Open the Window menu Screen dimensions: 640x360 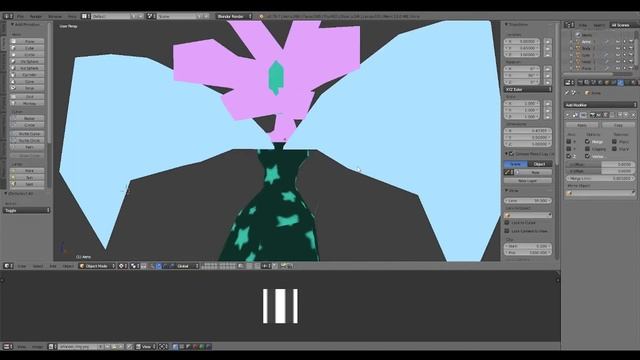[x=55, y=16]
